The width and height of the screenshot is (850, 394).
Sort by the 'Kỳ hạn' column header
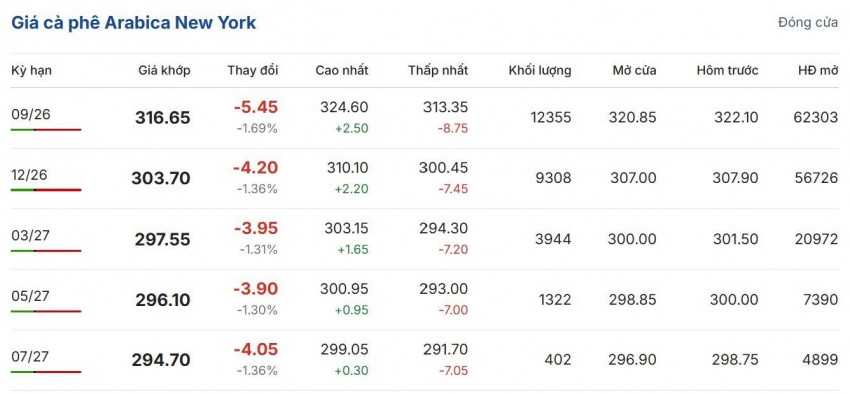pyautogui.click(x=31, y=70)
